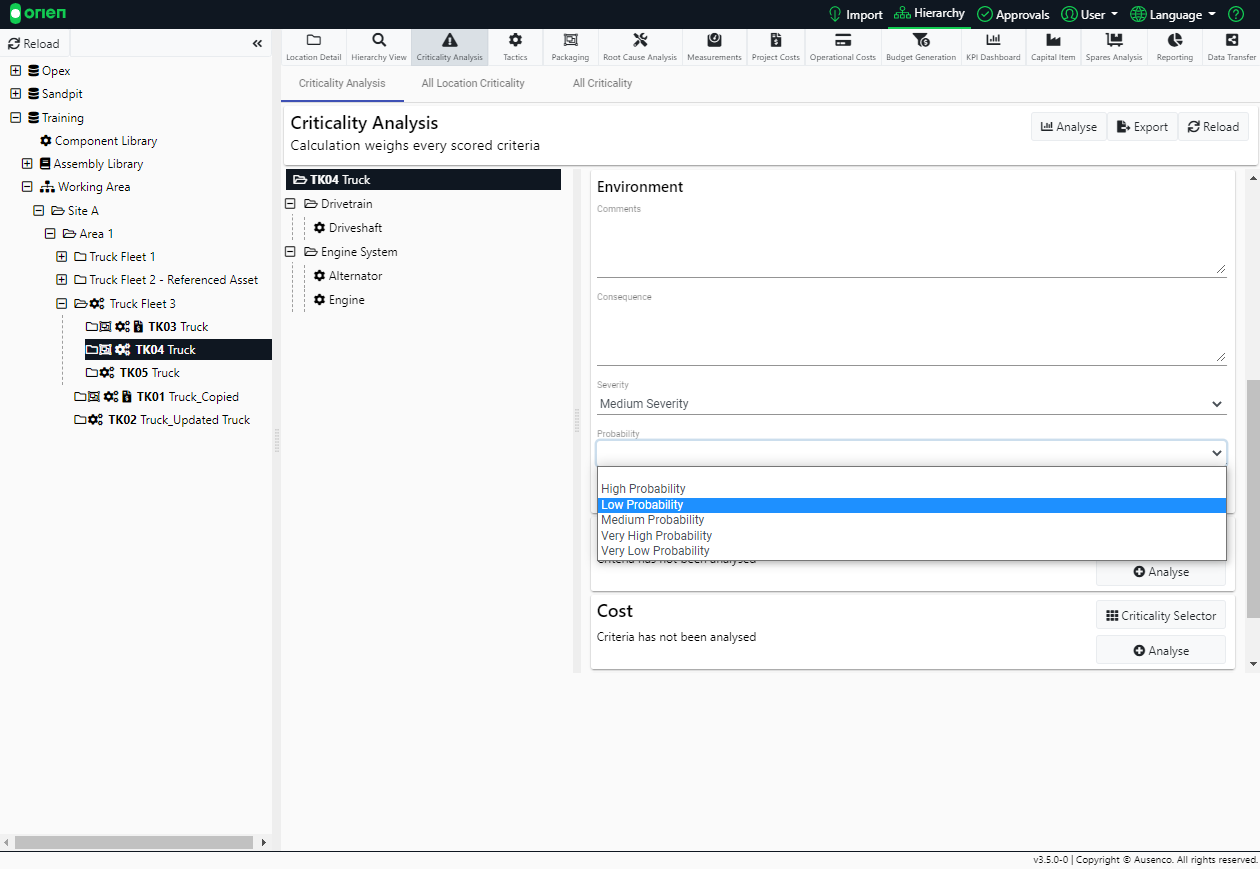This screenshot has width=1260, height=869.
Task: Collapse the Drivetrain folder
Action: (x=291, y=204)
